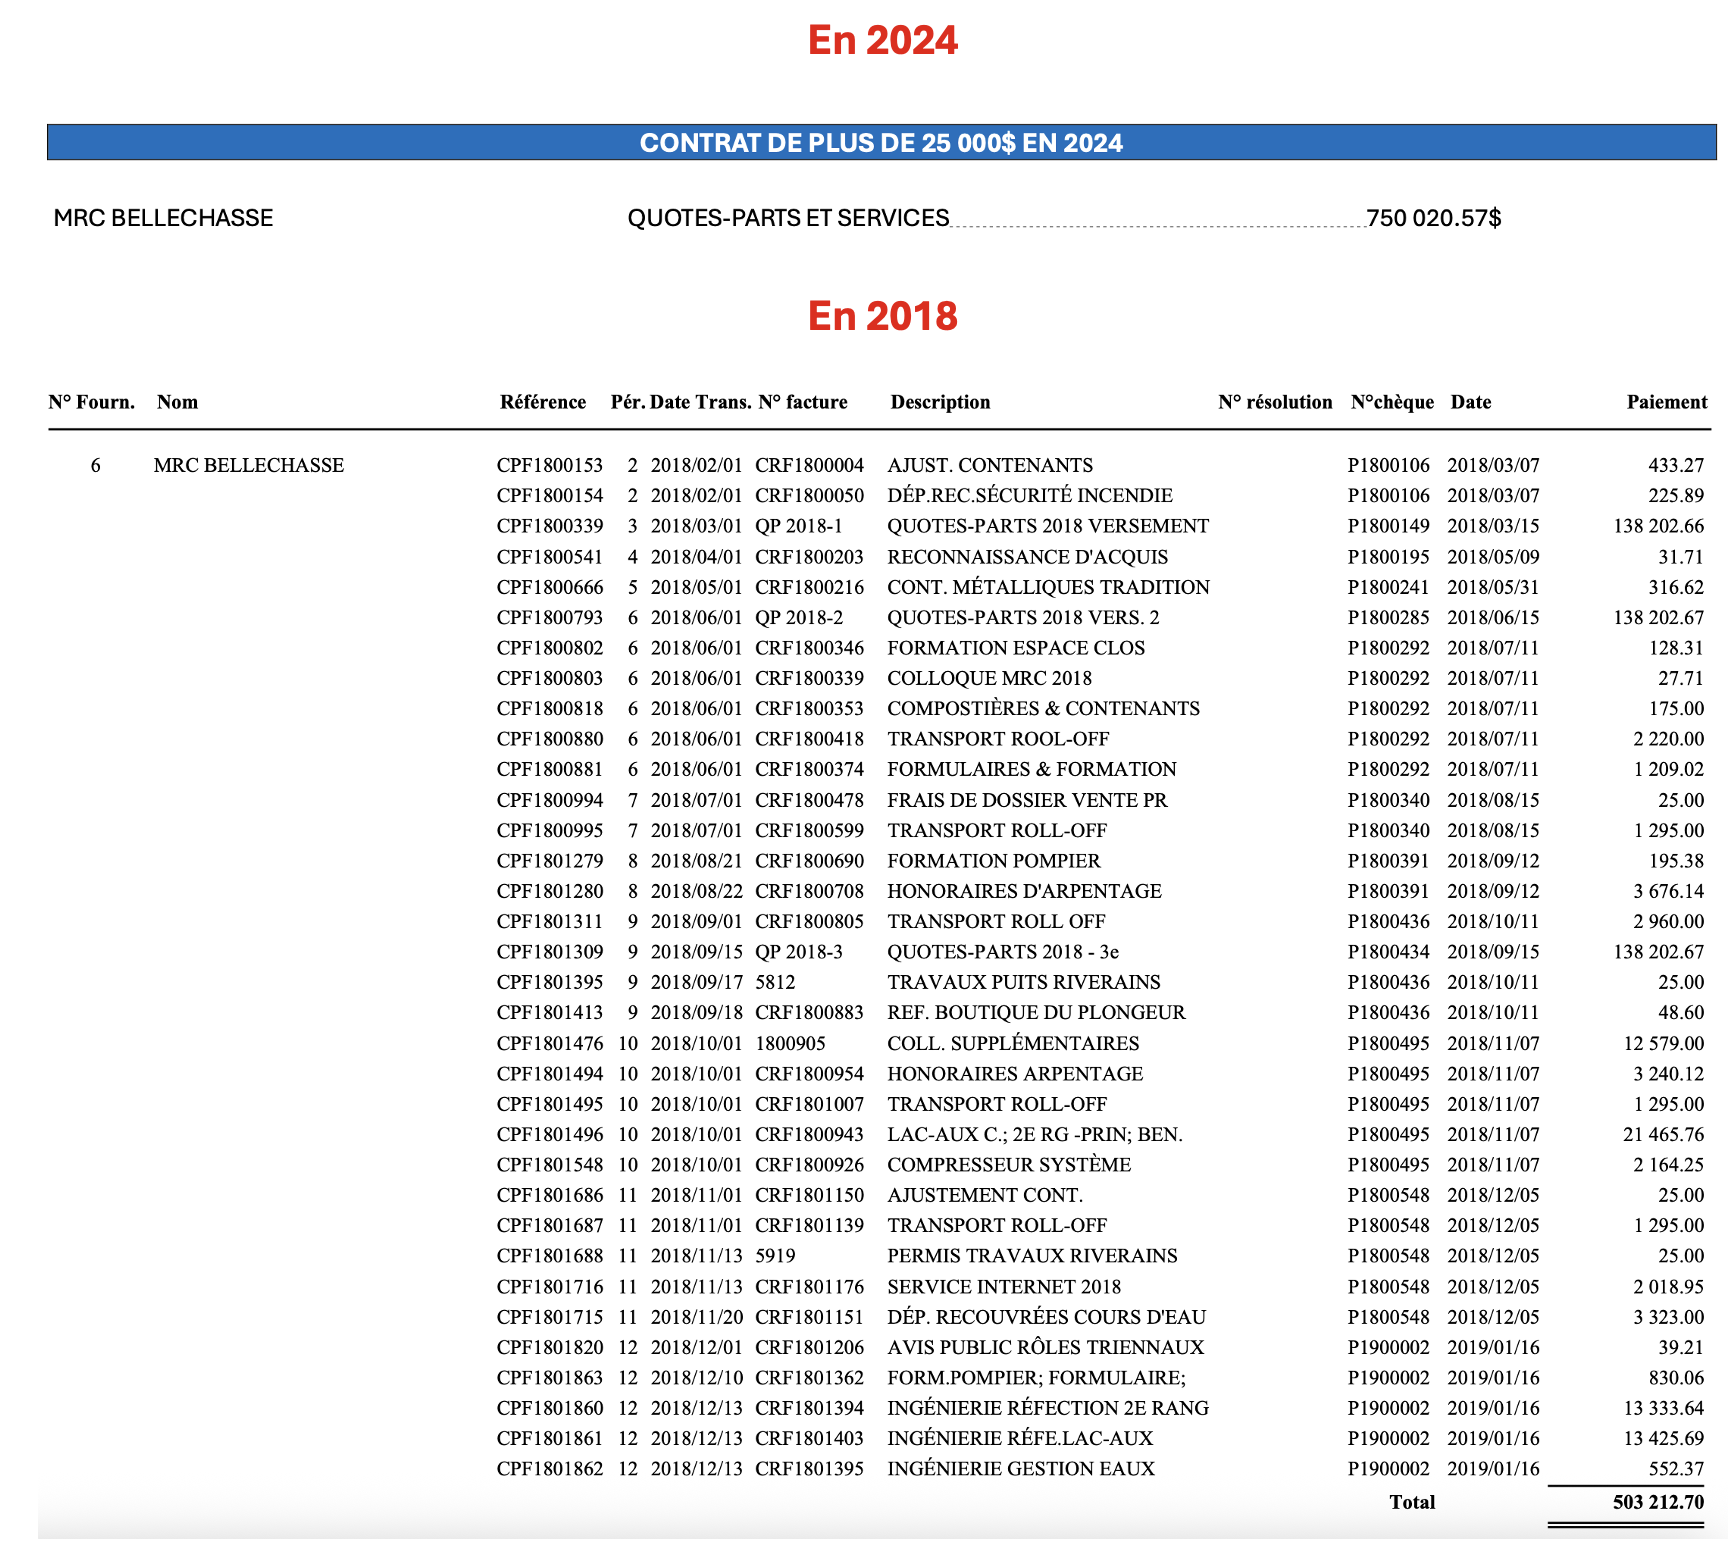
Task: Click the "N° résolution" column header
Action: click(x=1275, y=402)
